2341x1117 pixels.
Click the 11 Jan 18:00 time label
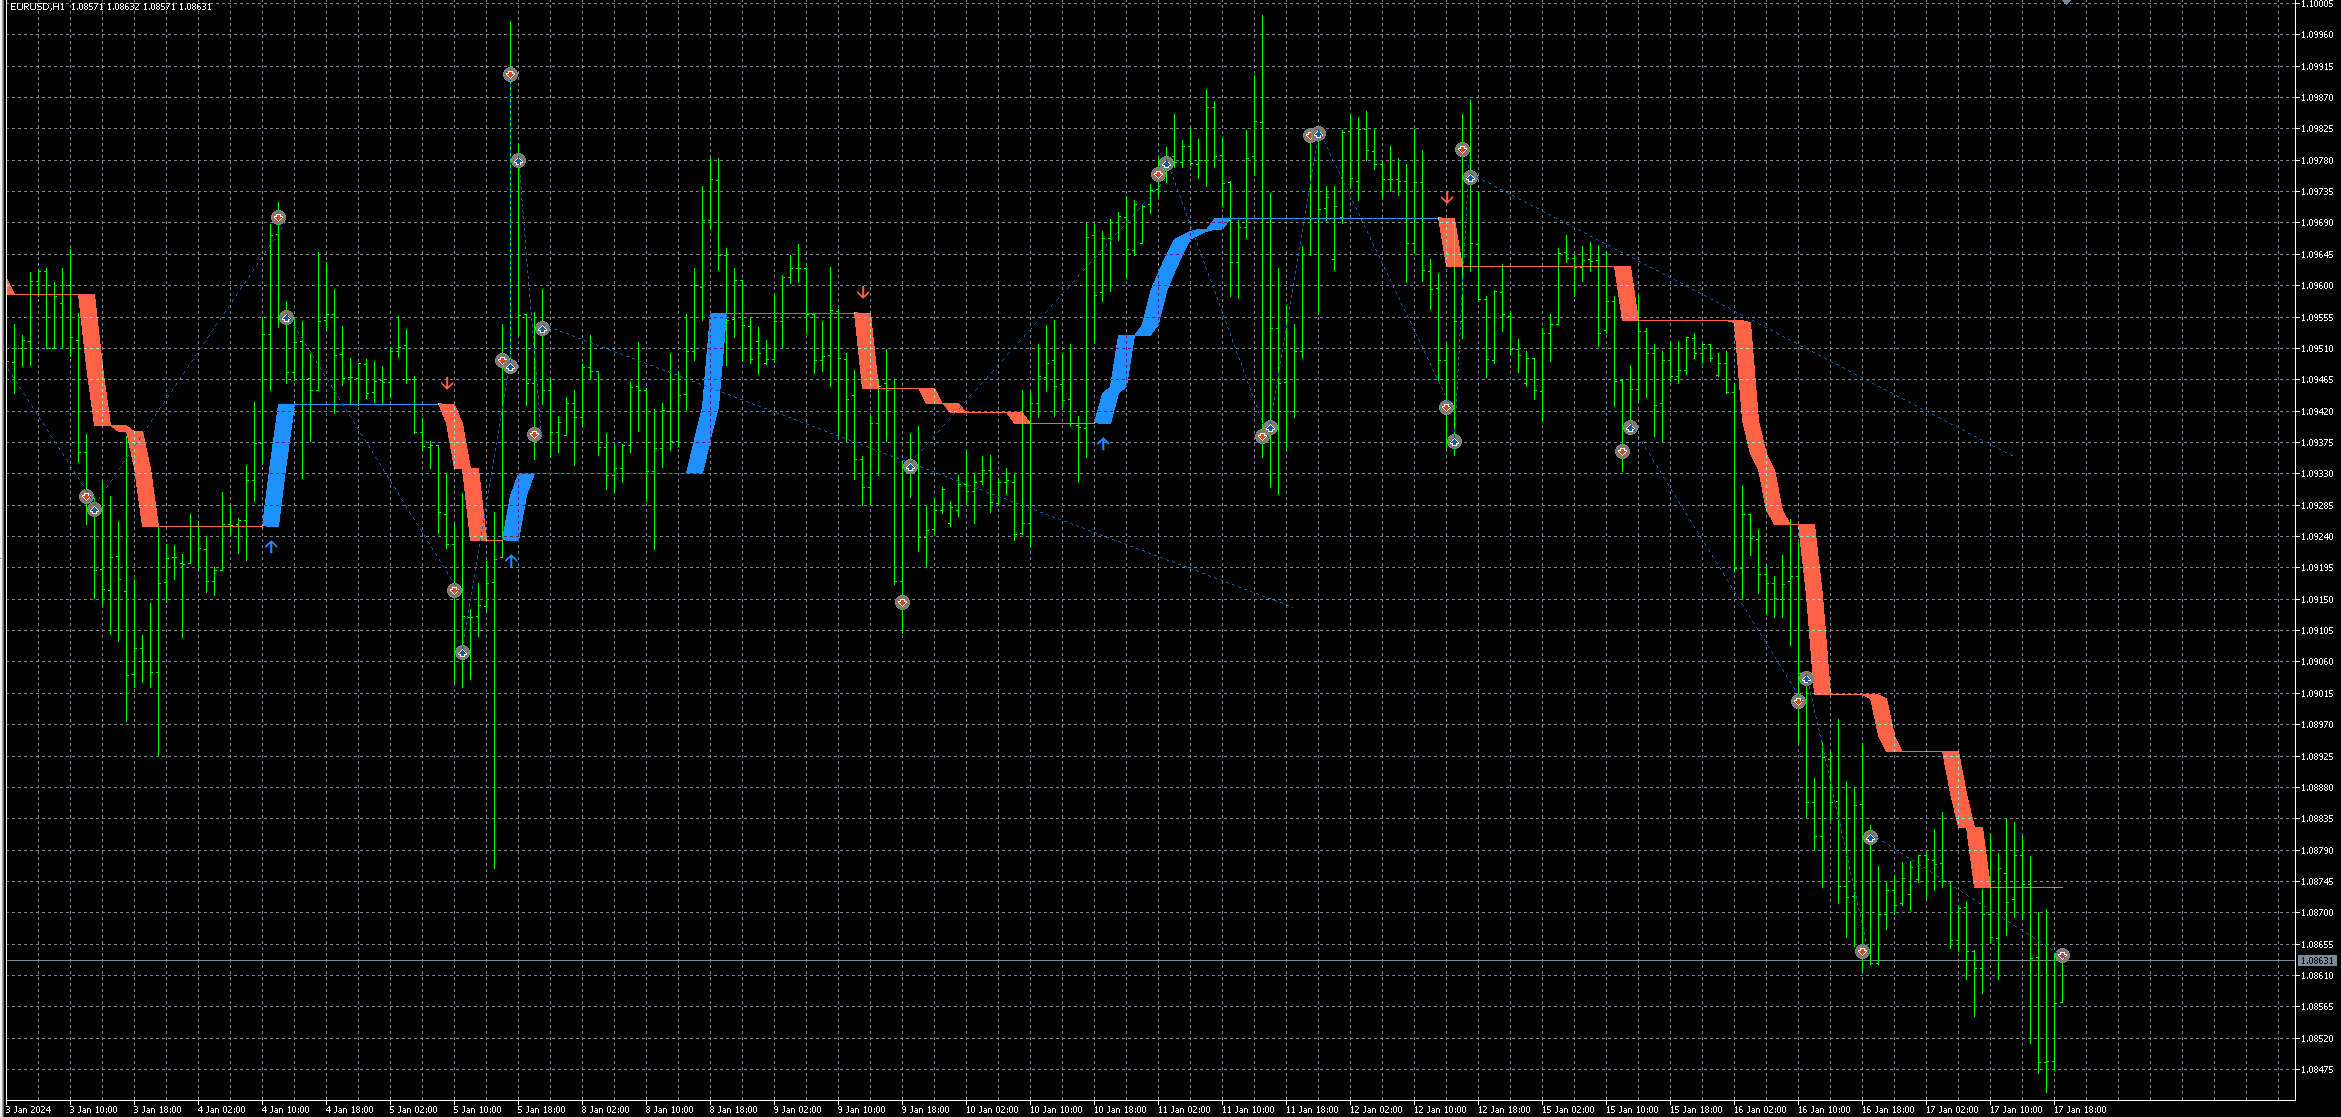pos(1312,1110)
